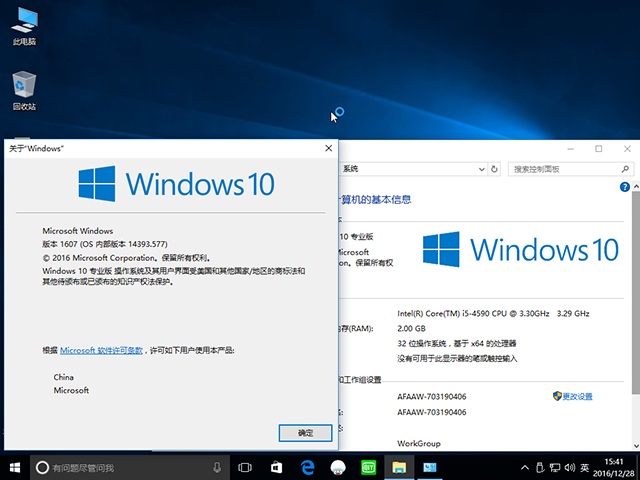
Task: Click the blue help question mark icon
Action: tap(625, 186)
